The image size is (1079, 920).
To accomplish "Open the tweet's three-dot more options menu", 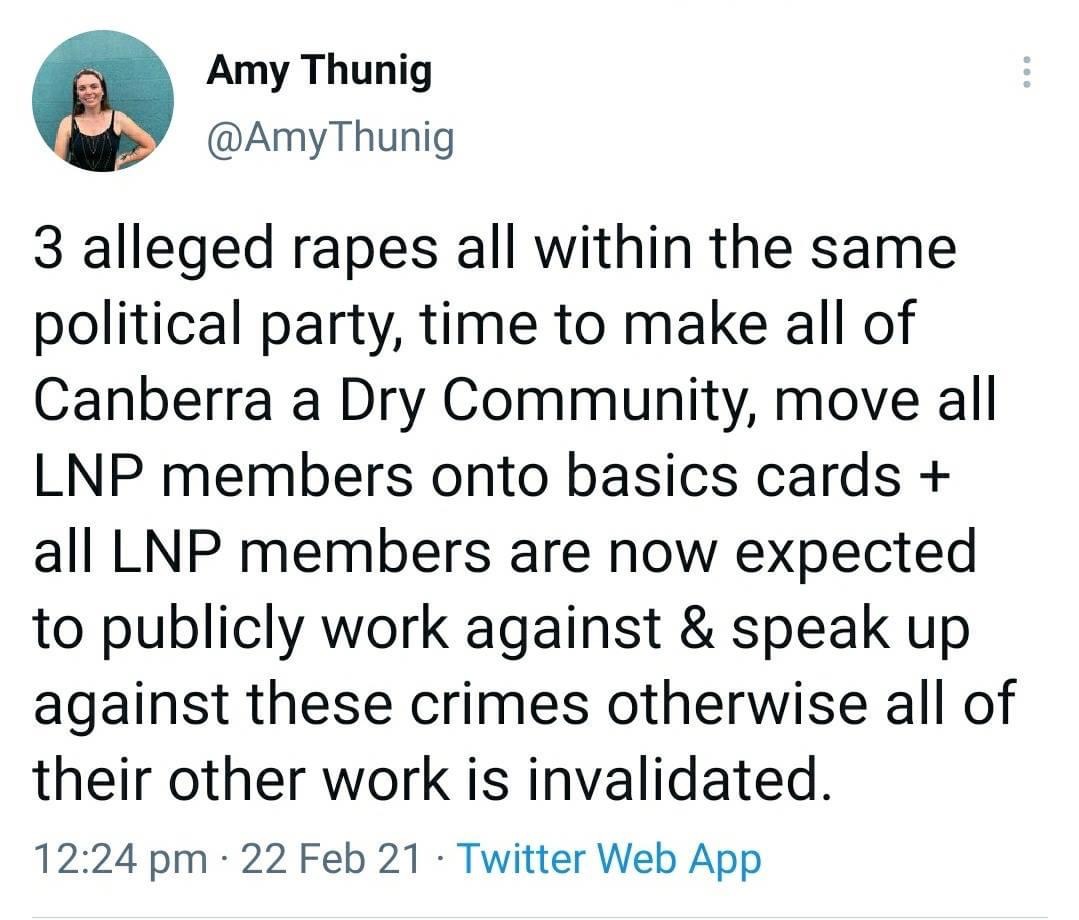I will pos(1027,72).
